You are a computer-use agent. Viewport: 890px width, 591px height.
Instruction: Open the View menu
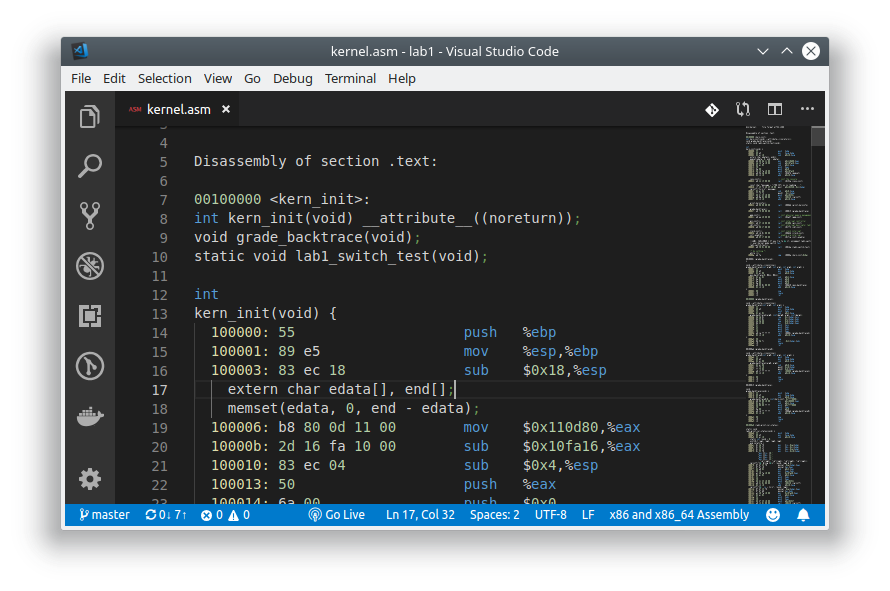pos(218,78)
